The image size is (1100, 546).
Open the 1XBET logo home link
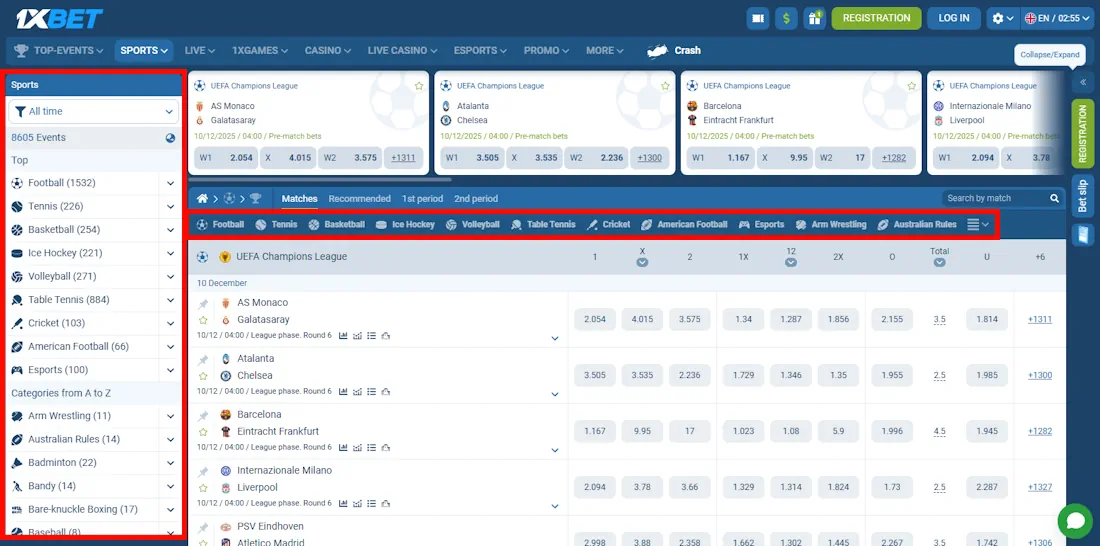(59, 19)
